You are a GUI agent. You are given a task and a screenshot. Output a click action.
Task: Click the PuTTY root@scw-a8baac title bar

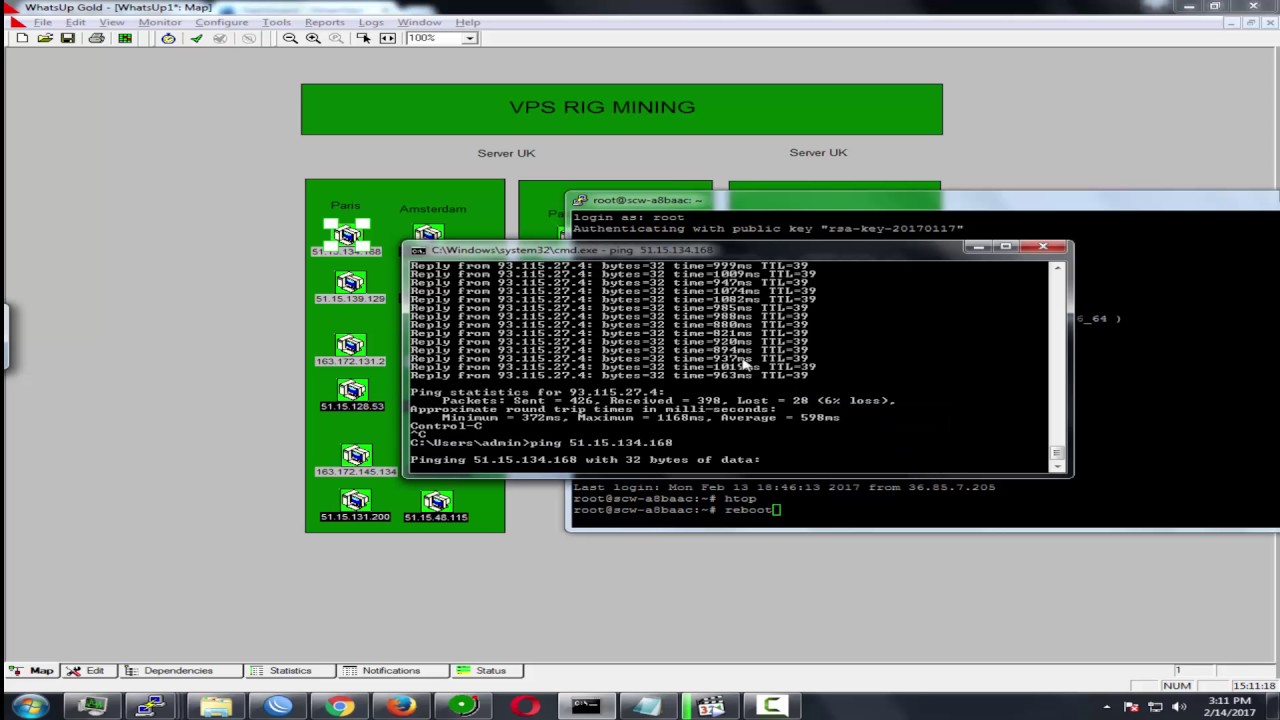tap(920, 200)
